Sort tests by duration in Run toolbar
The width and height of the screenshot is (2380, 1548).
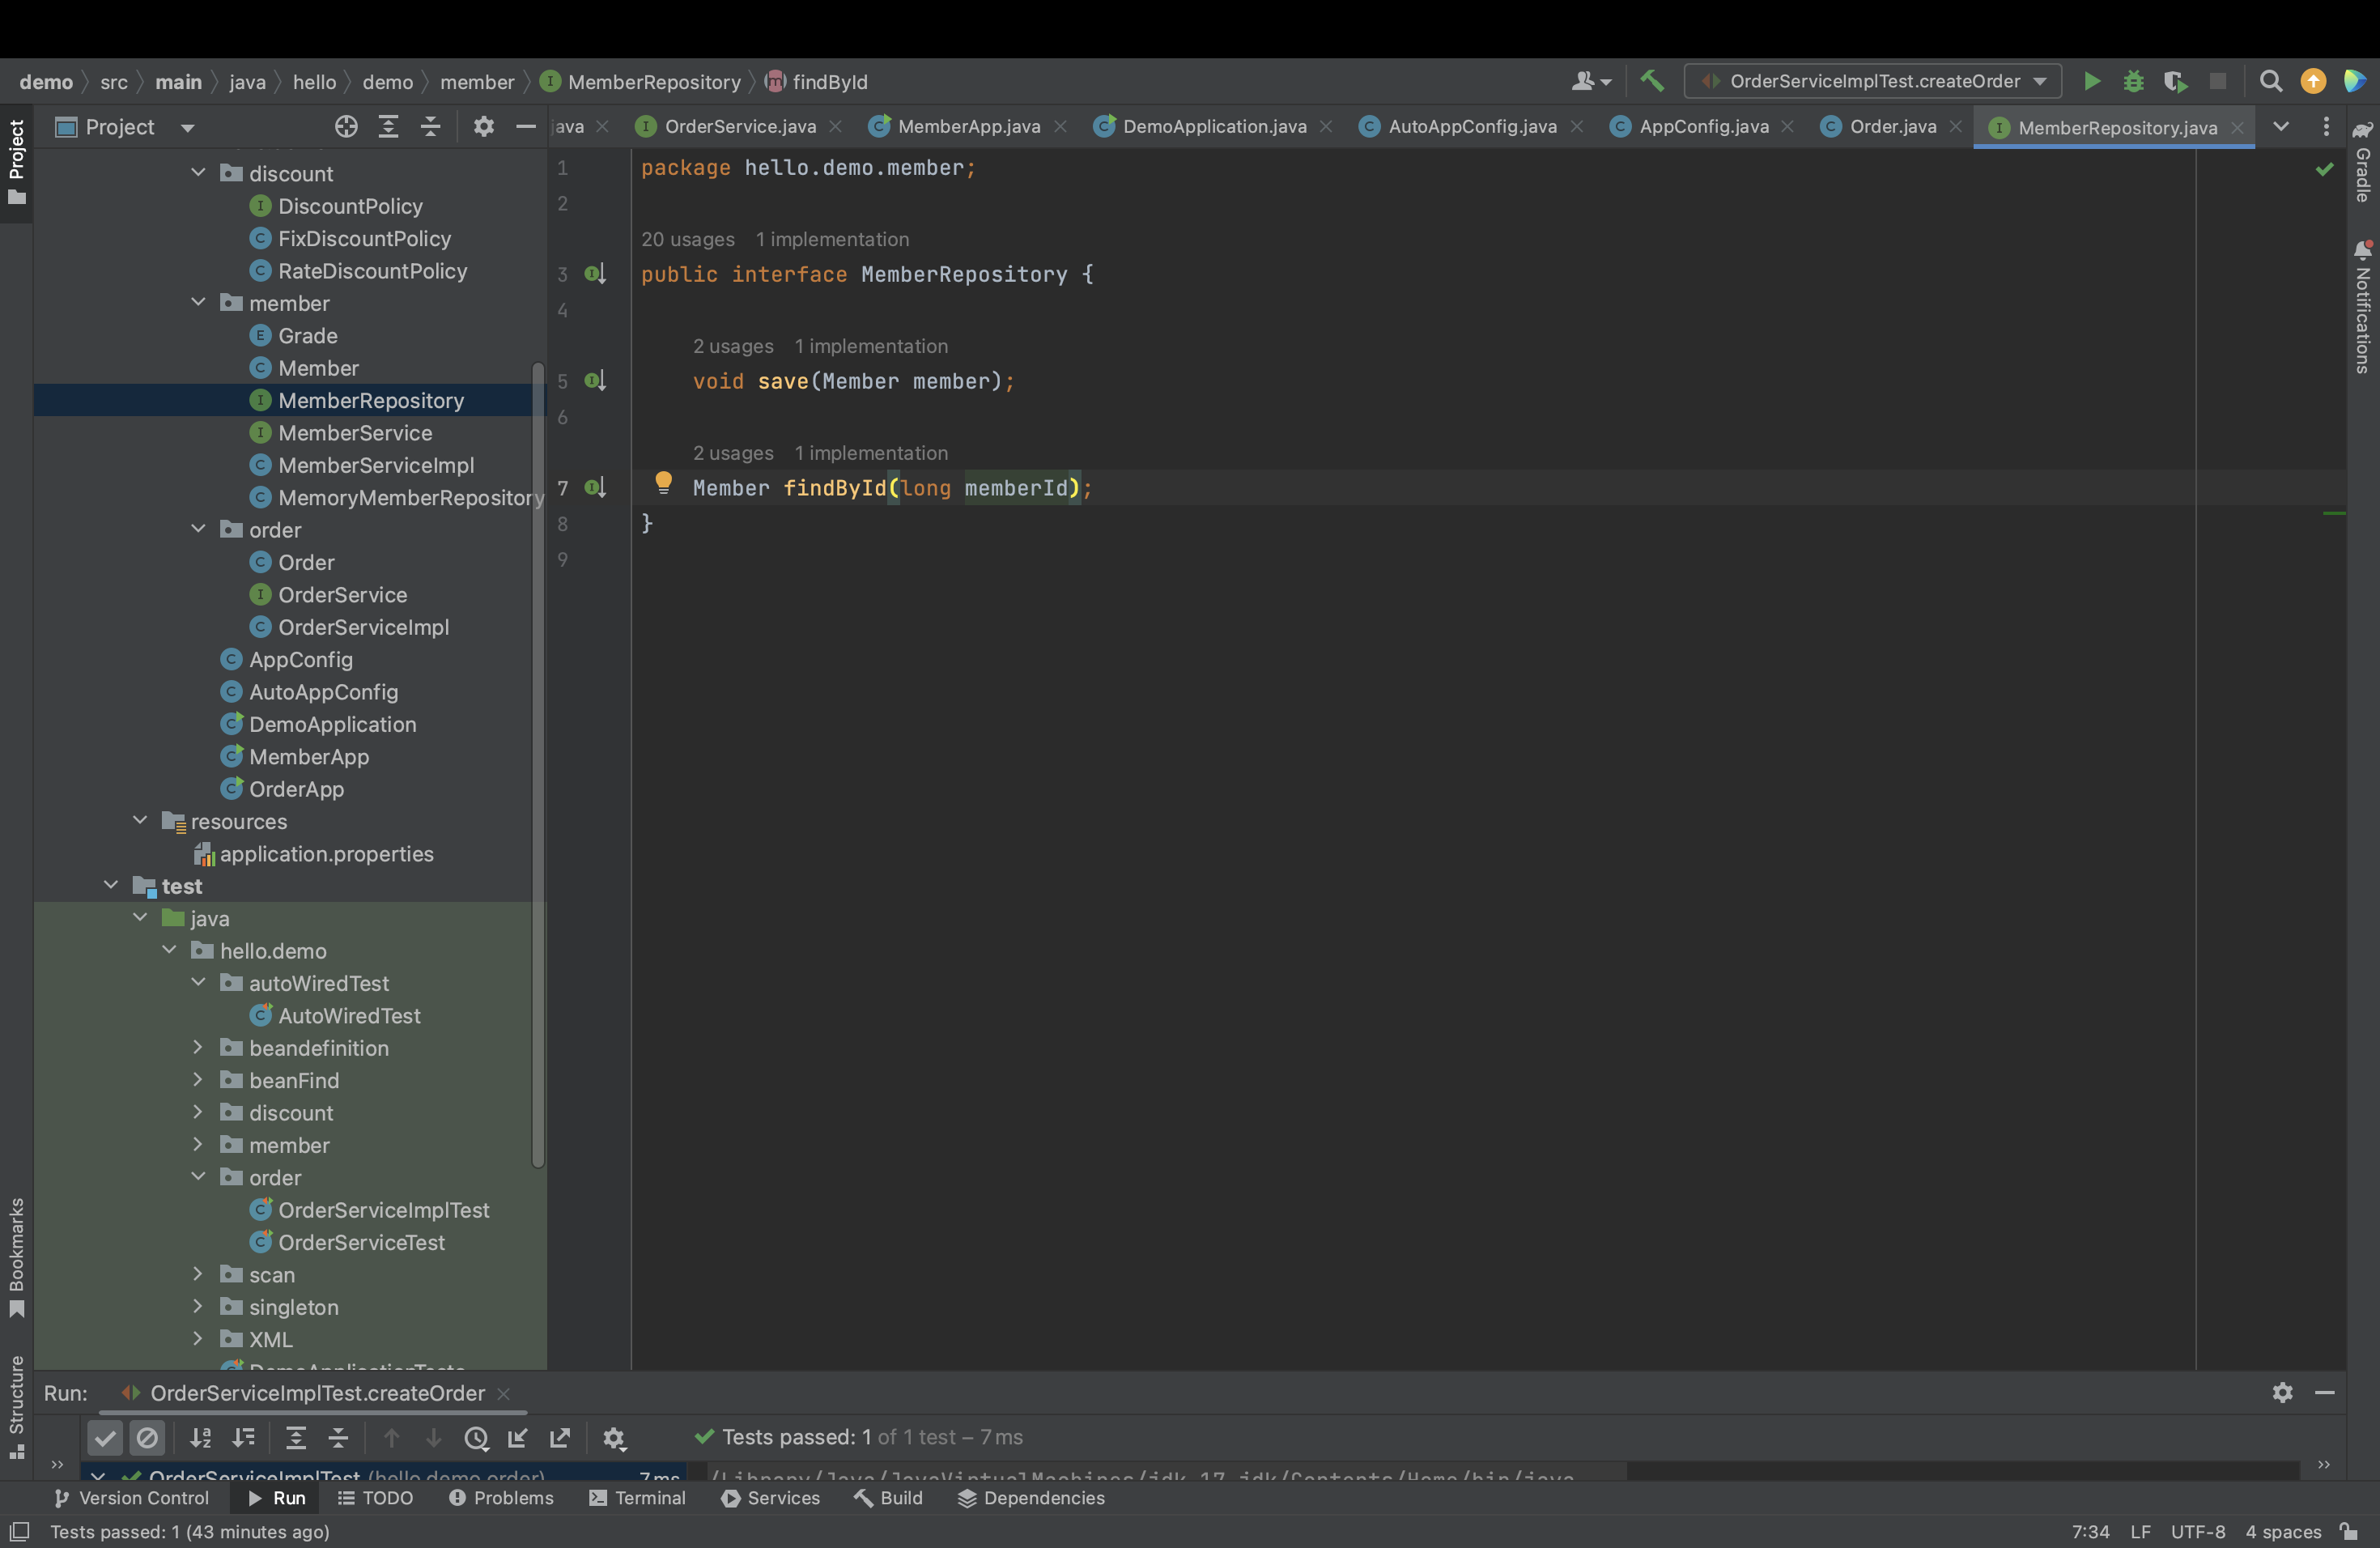pyautogui.click(x=243, y=1438)
